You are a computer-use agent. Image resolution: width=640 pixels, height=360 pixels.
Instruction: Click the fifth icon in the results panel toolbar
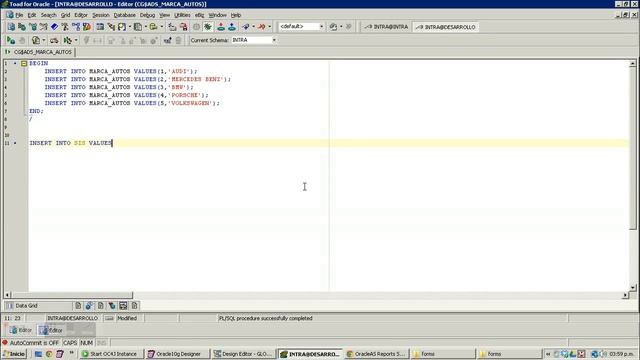point(123,305)
